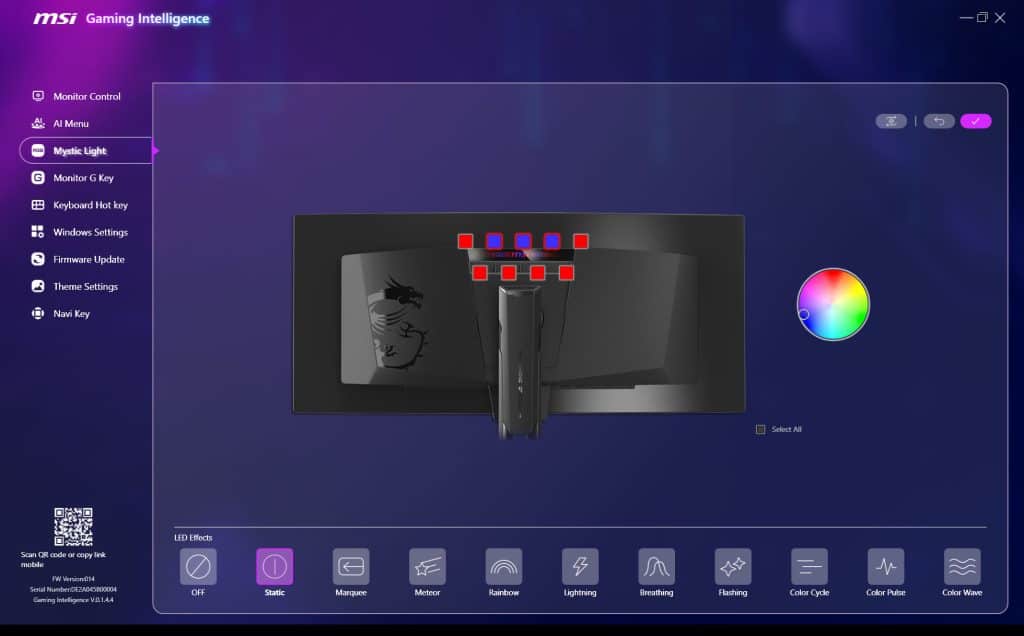This screenshot has width=1024, height=636.
Task: Toggle a red LED zone on the top row
Action: pyautogui.click(x=465, y=240)
